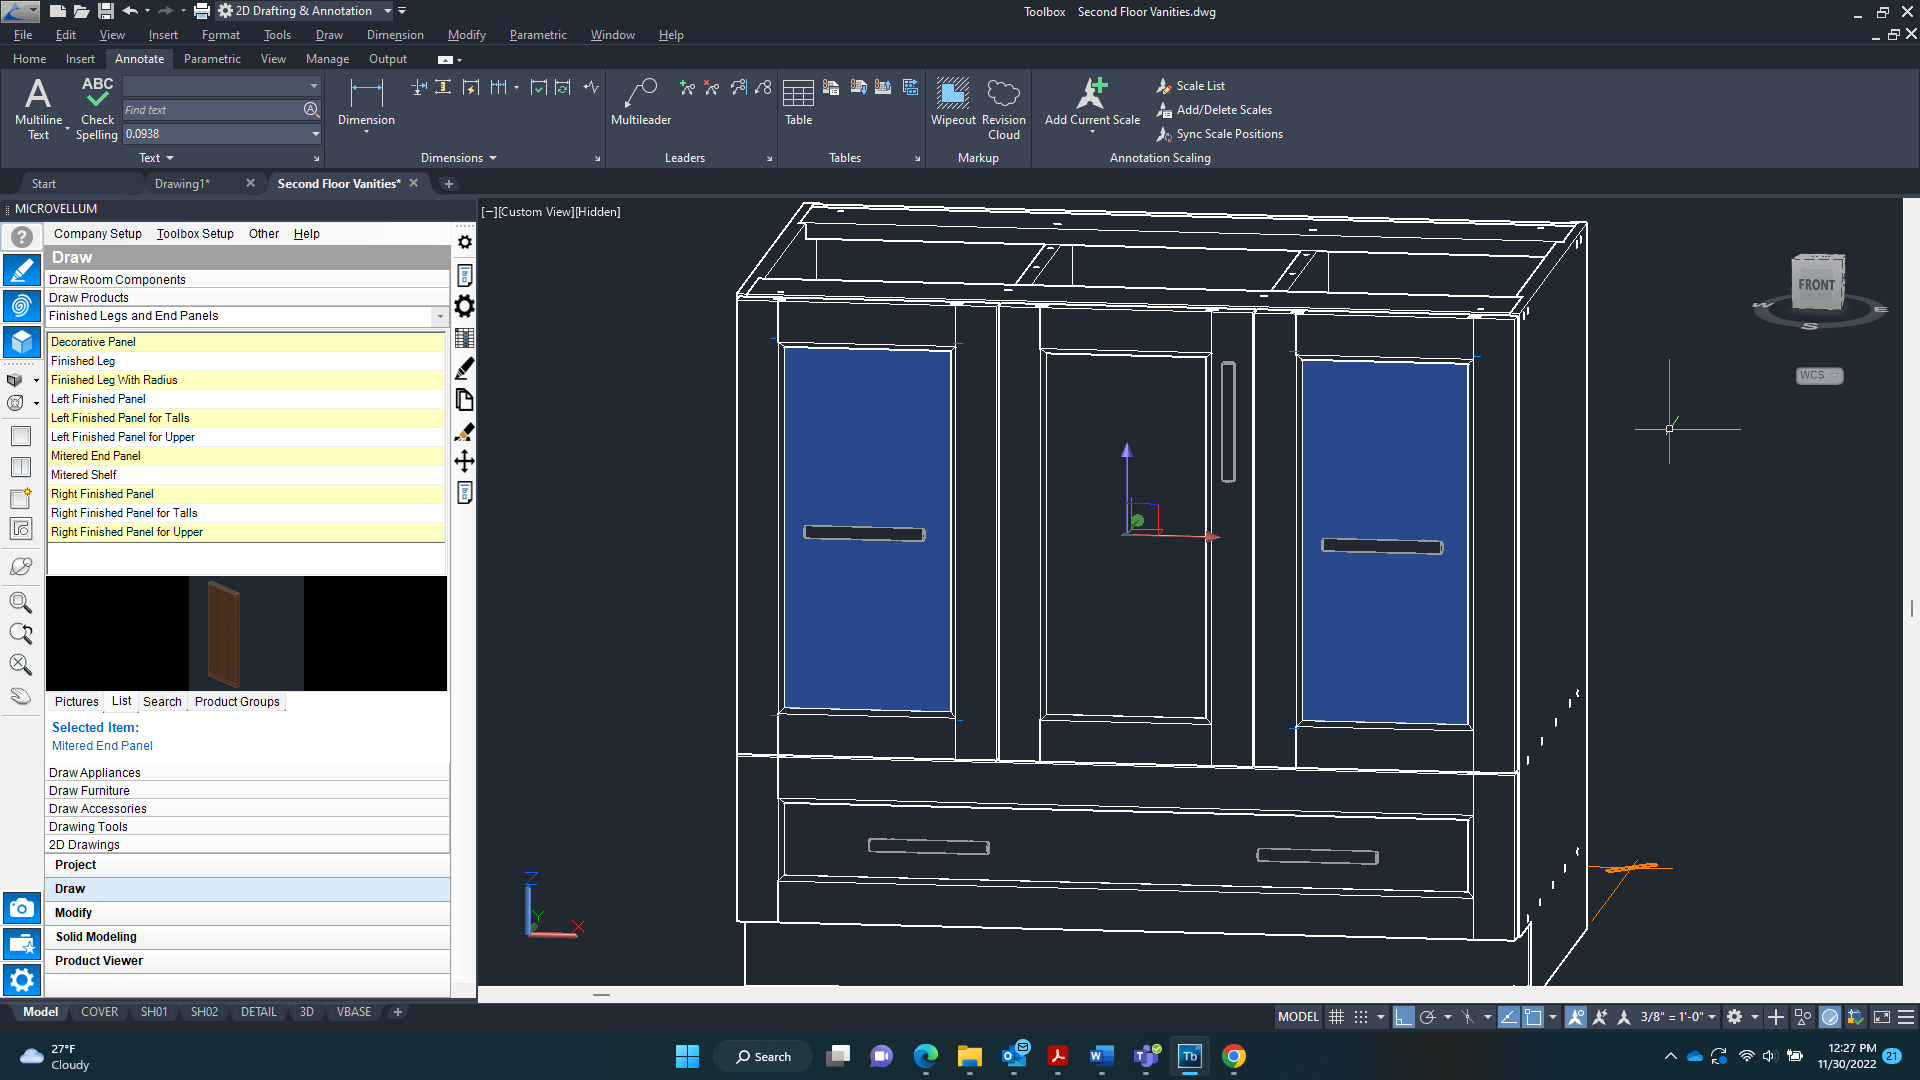
Task: Click Sync Scale Positions button
Action: pos(1228,134)
